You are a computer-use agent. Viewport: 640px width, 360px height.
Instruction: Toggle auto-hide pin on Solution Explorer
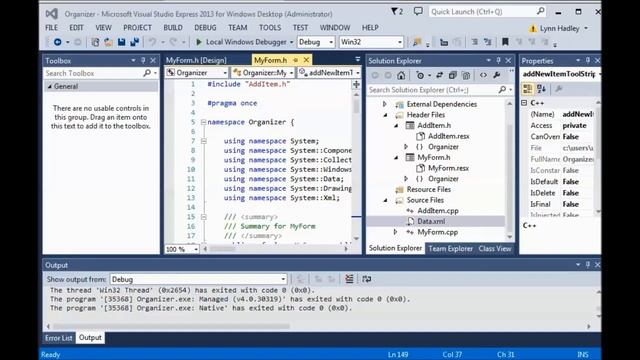(498, 60)
